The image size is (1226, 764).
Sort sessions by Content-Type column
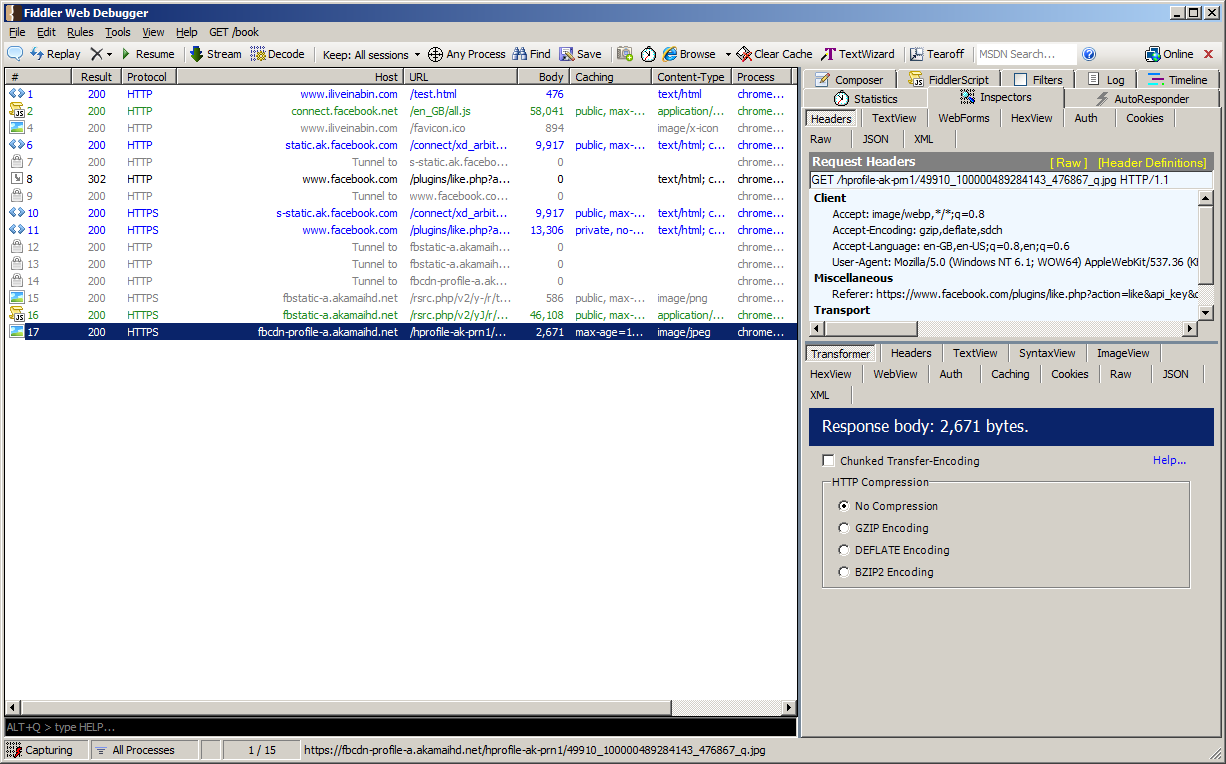(x=691, y=77)
